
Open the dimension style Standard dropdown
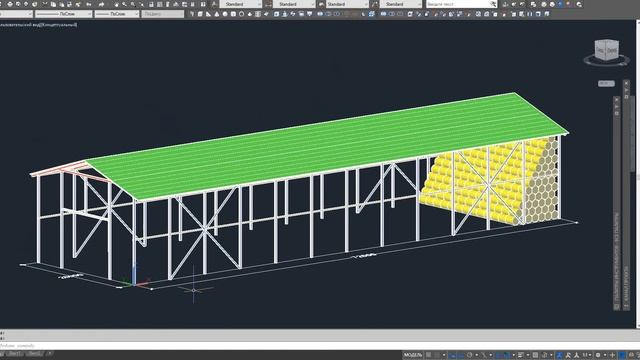(294, 4)
